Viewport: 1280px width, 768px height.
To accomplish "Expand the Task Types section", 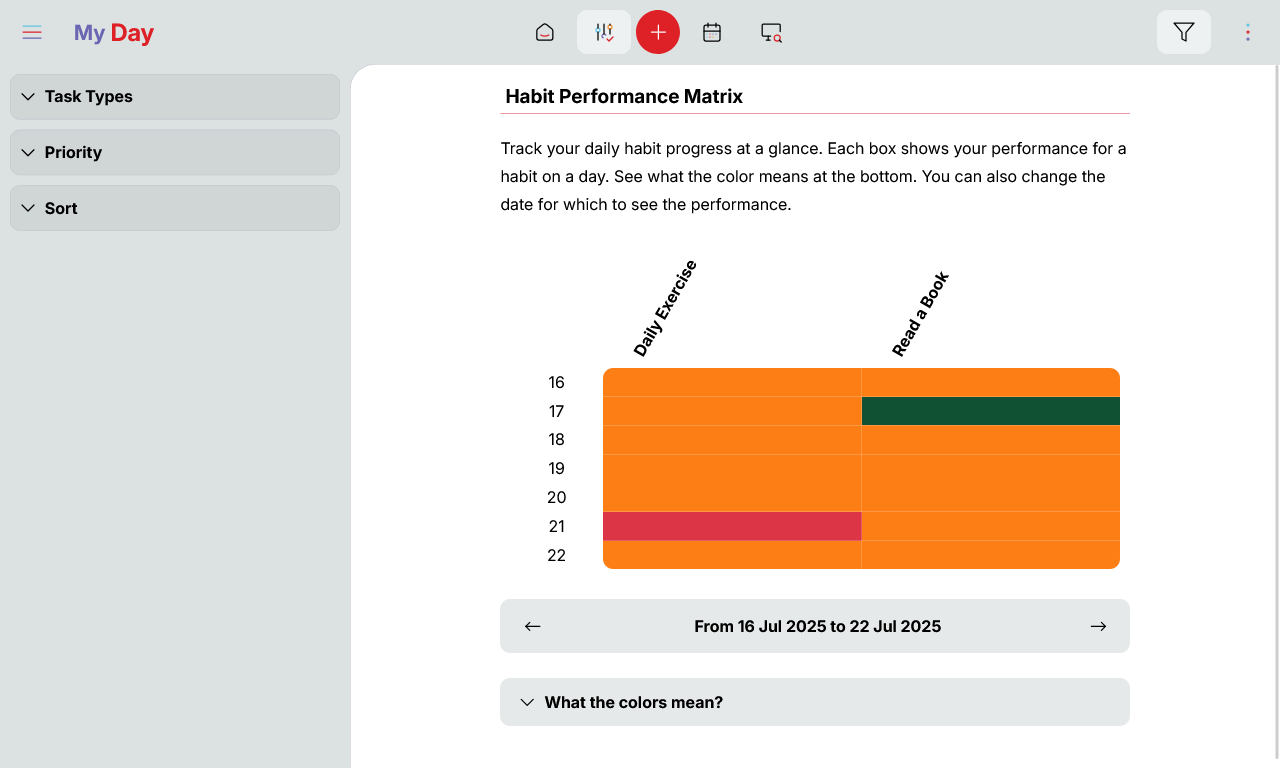I will 175,97.
